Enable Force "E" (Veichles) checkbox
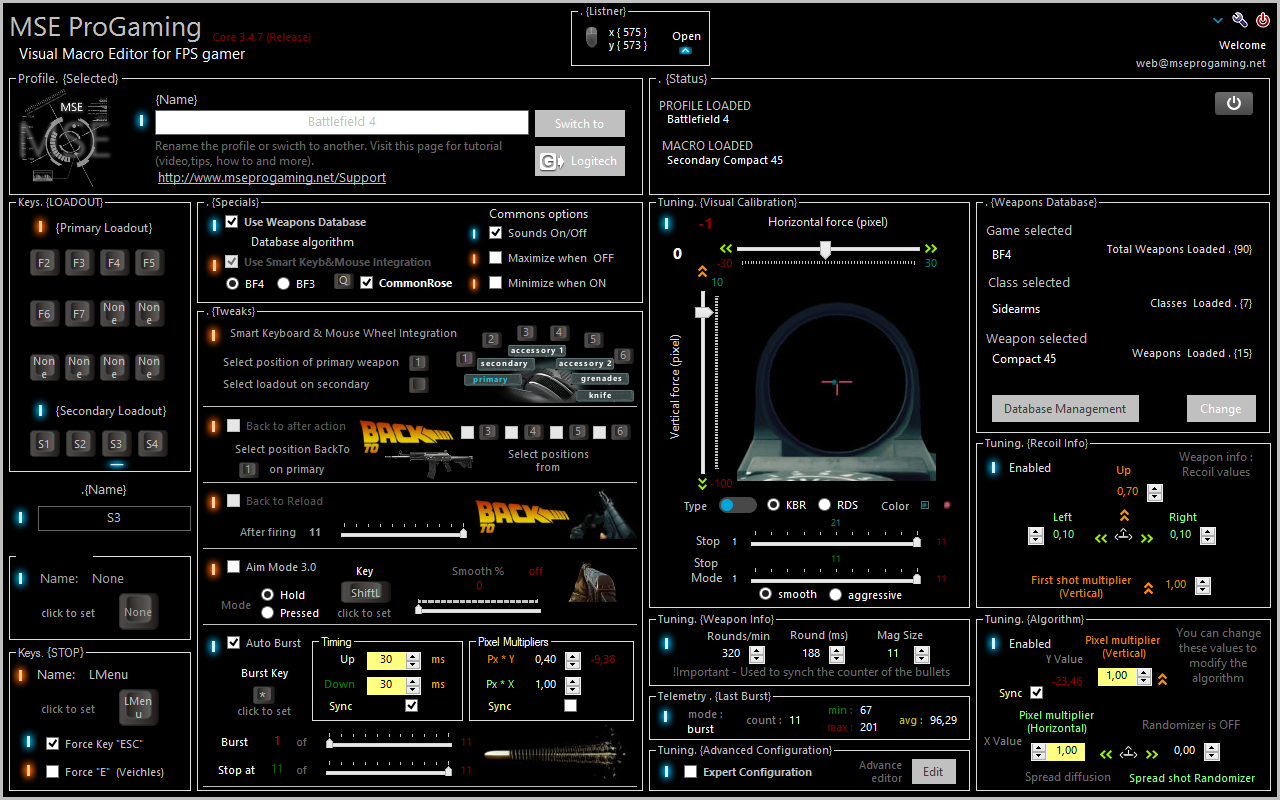The image size is (1280, 800). point(52,772)
